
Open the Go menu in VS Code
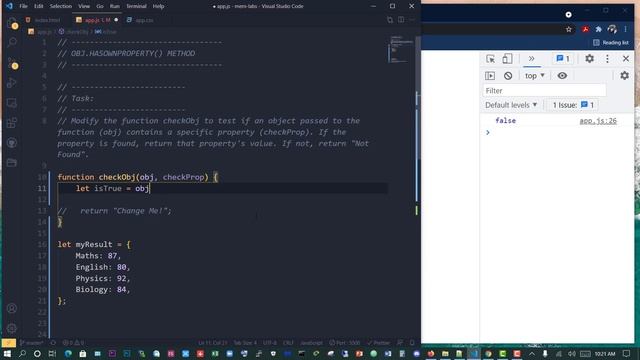pos(100,6)
